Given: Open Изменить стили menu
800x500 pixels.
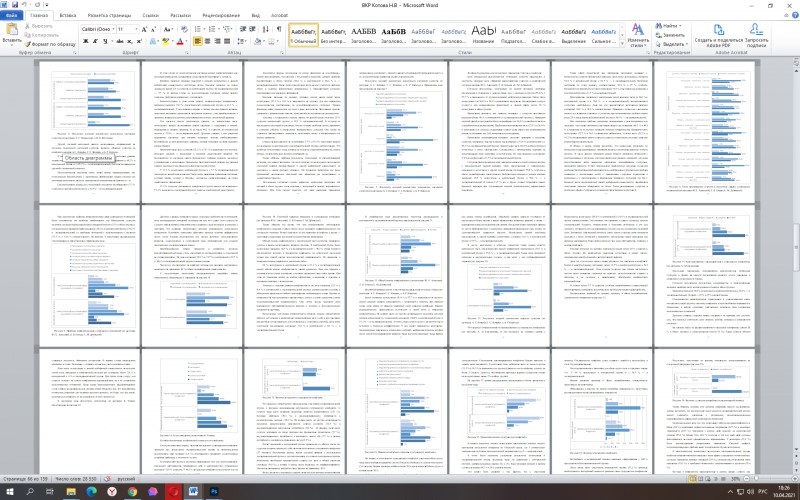Looking at the screenshot, I should click(638, 34).
